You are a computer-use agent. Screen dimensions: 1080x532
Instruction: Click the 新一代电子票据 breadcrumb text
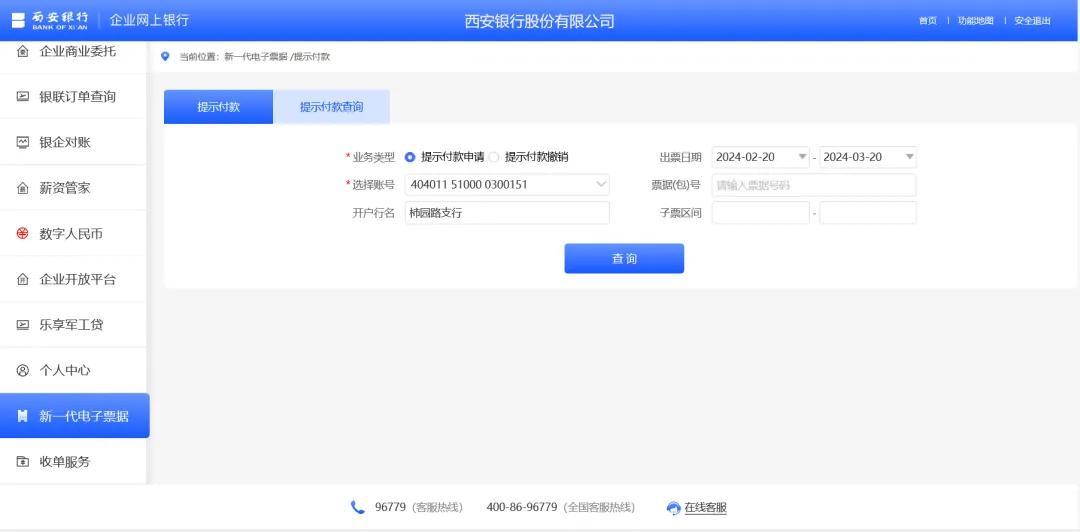pos(256,57)
